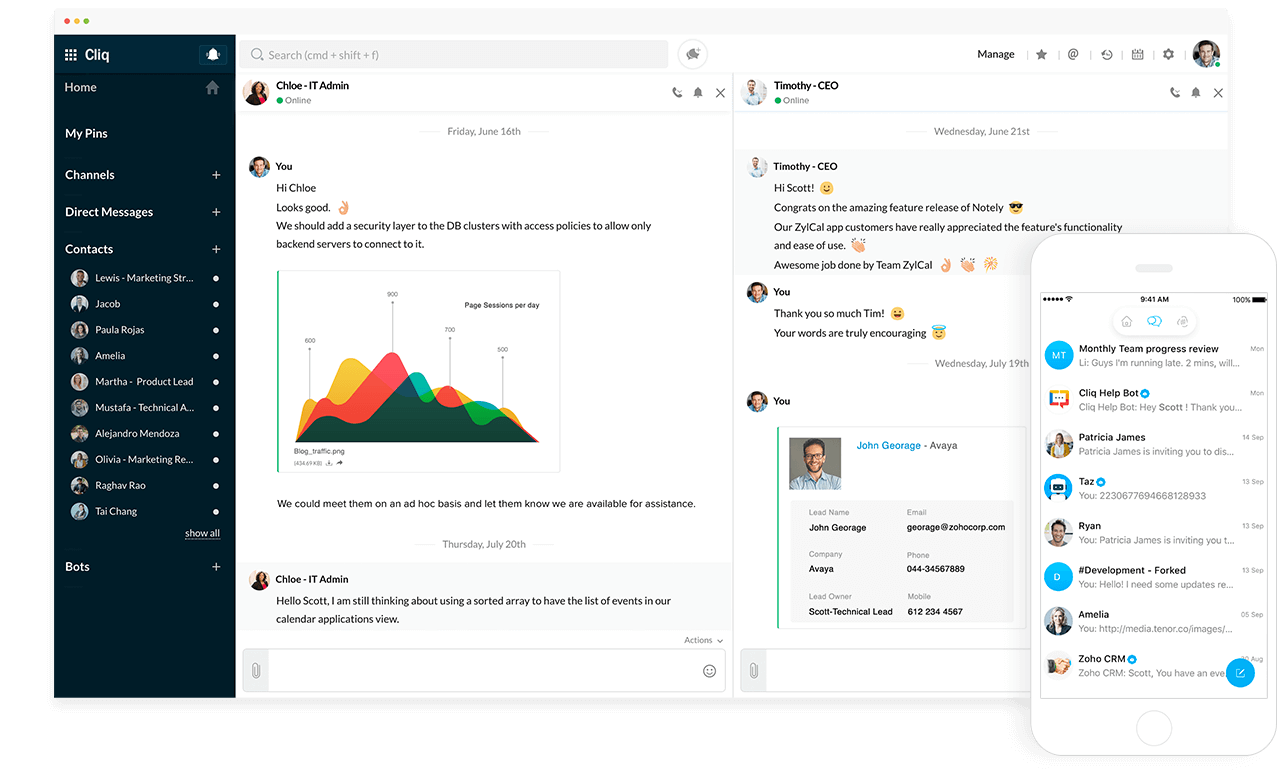Click the Manage menu in top bar

996,55
